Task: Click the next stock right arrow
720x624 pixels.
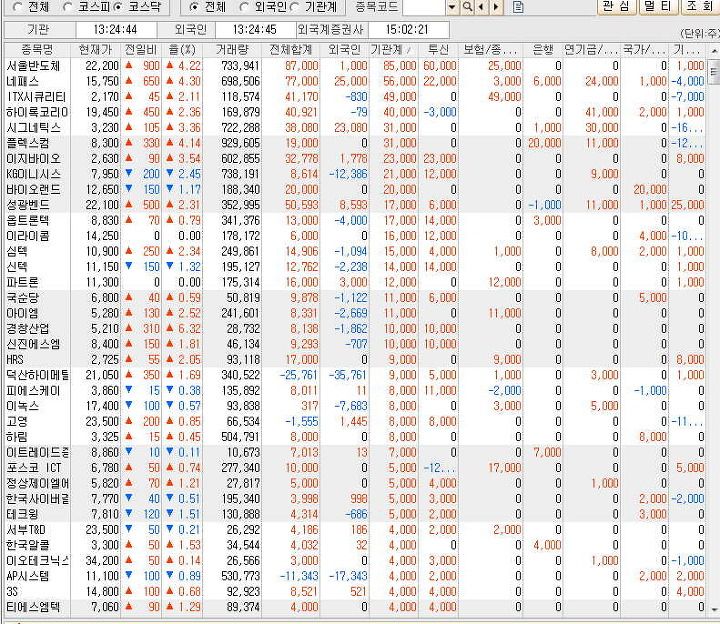Action: 496,7
